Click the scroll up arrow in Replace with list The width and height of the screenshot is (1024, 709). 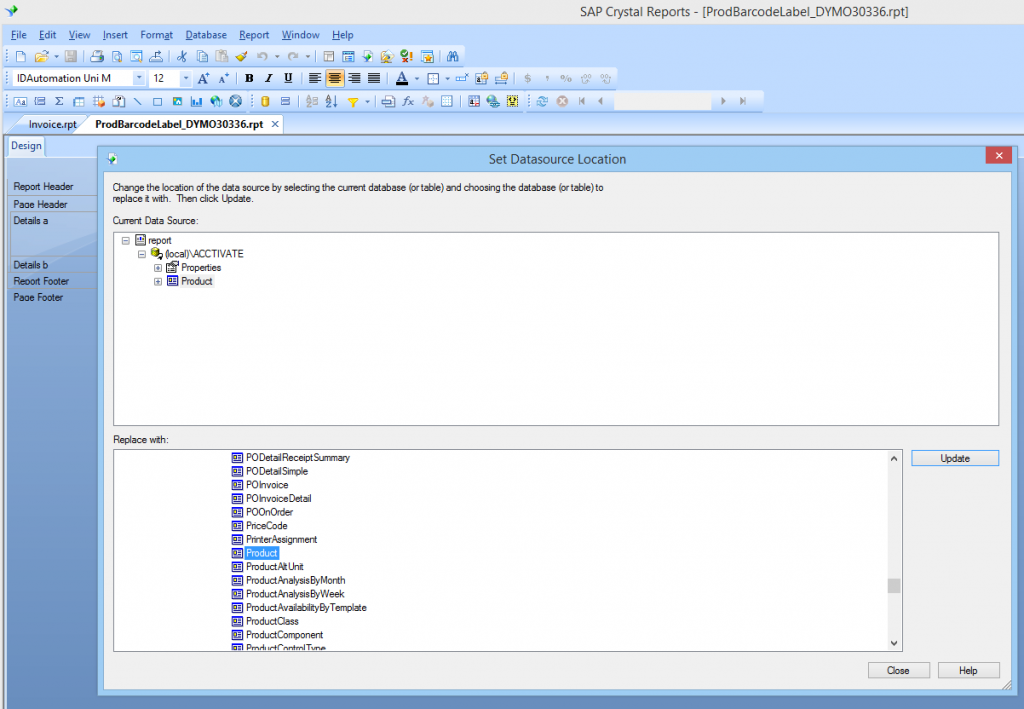tap(894, 458)
